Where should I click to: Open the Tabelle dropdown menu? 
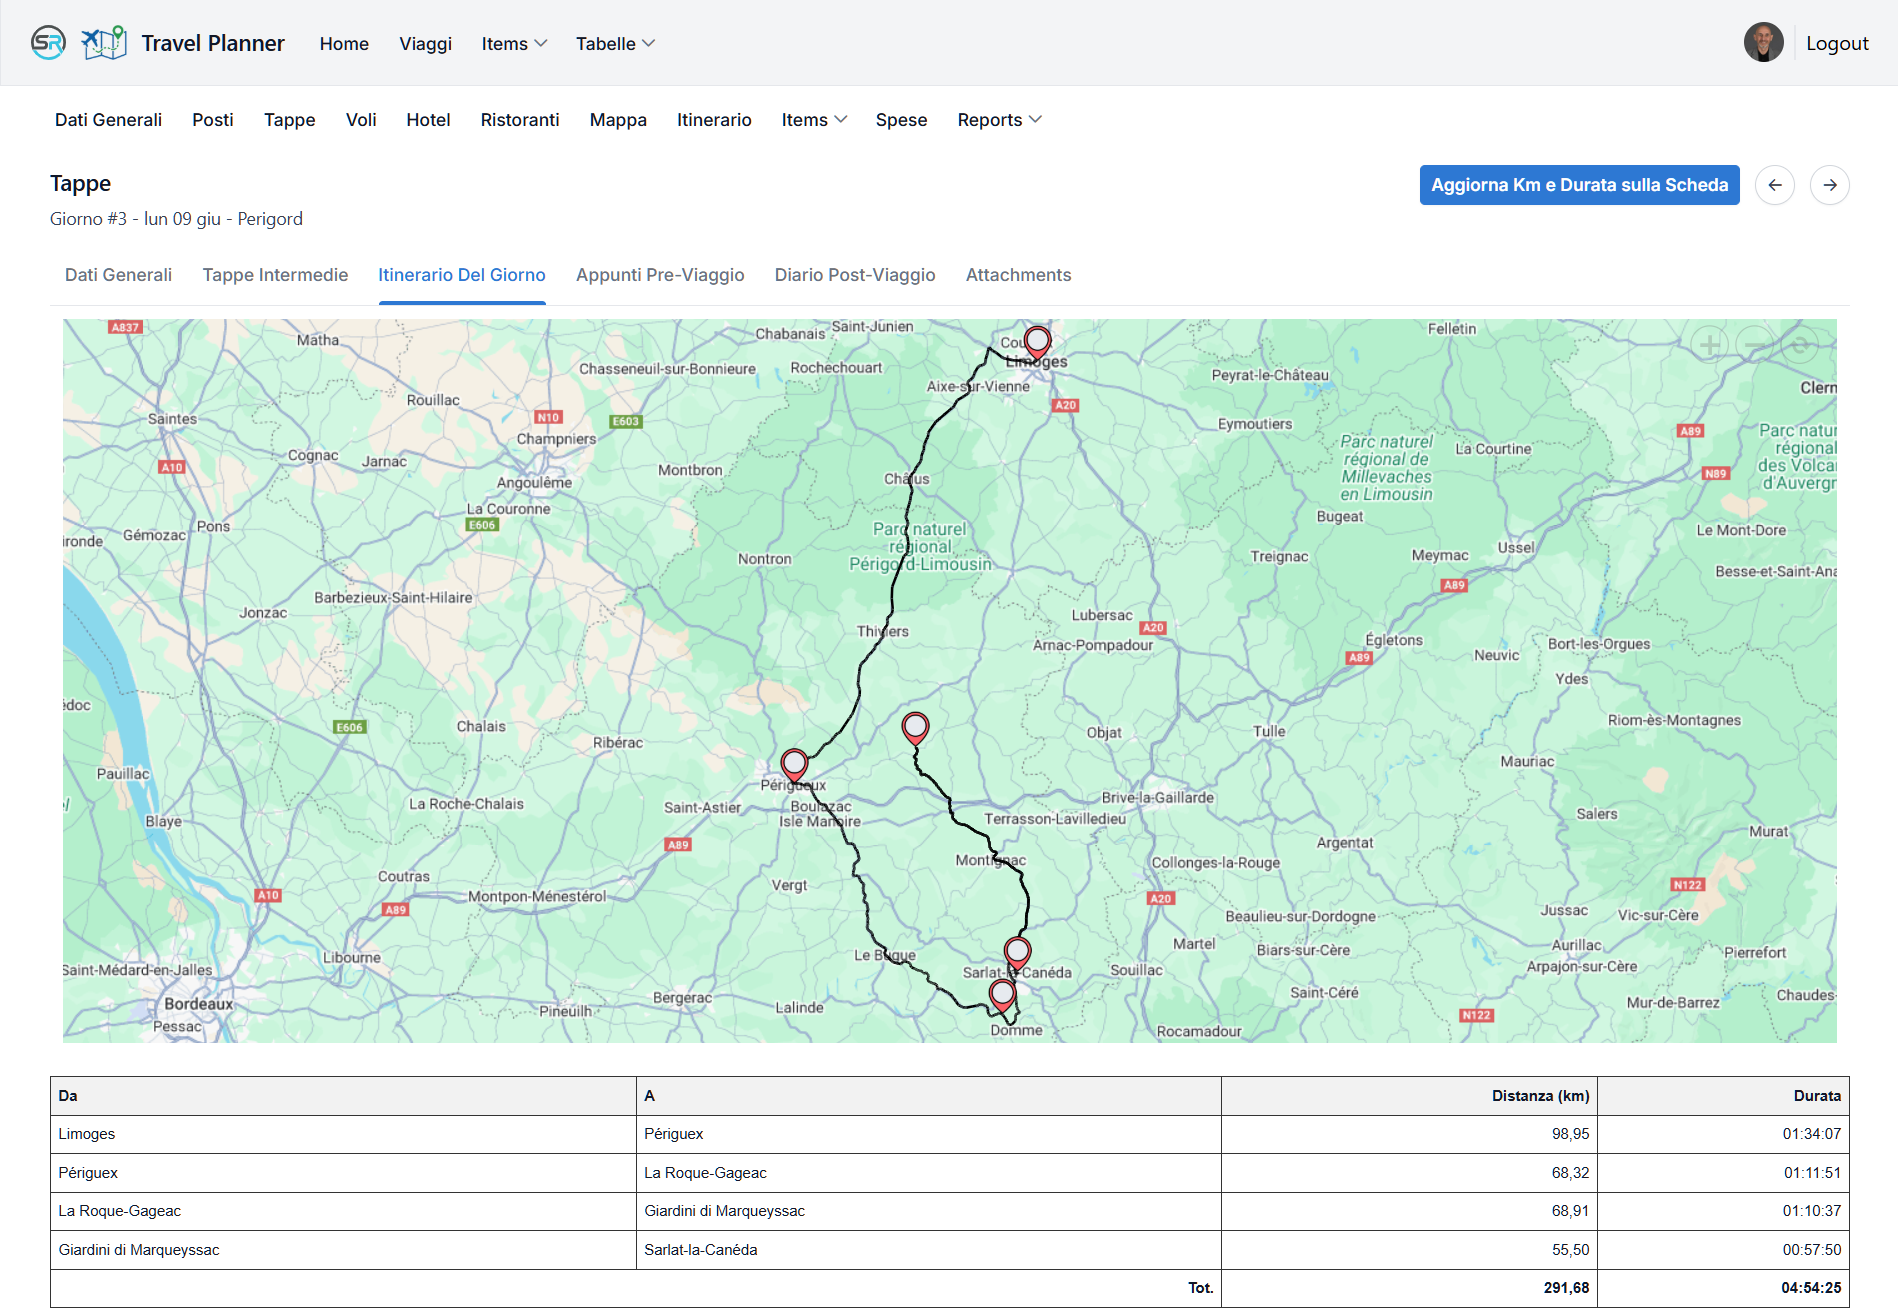[615, 44]
